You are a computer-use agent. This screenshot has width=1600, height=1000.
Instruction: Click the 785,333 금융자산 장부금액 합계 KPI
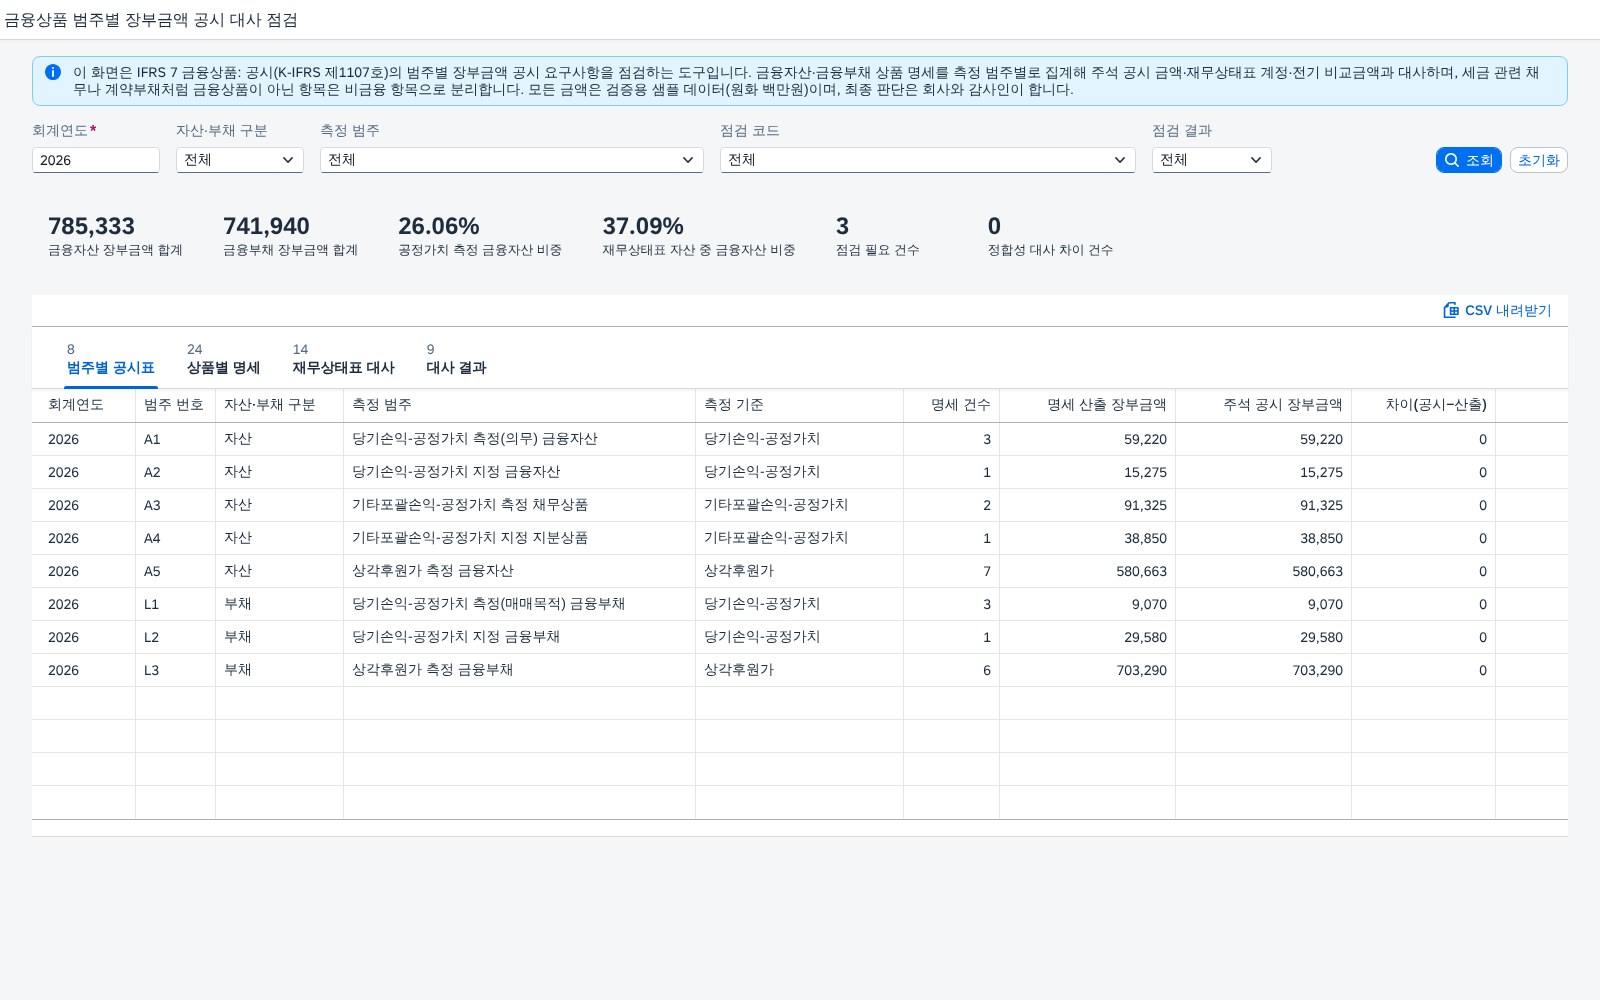click(x=115, y=236)
